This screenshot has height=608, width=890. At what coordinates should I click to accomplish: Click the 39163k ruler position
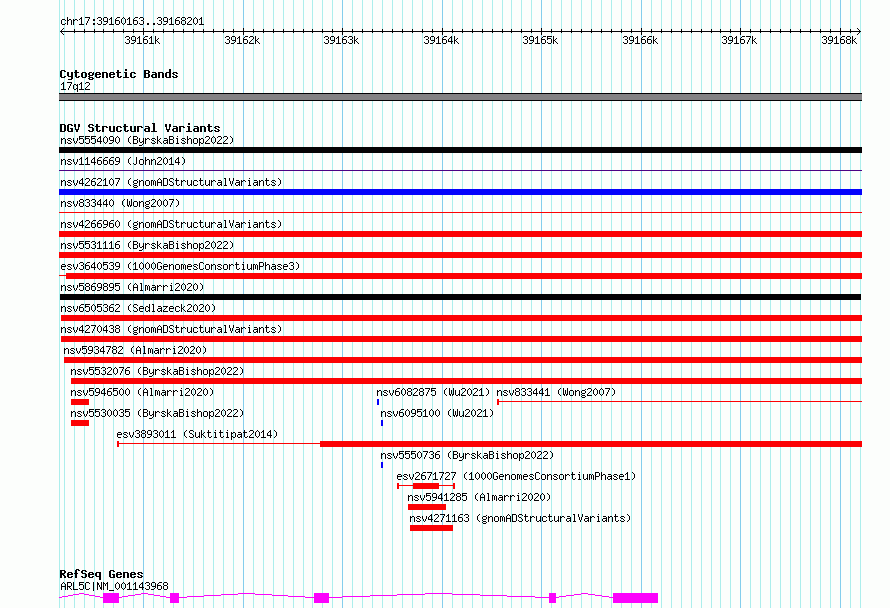(341, 40)
